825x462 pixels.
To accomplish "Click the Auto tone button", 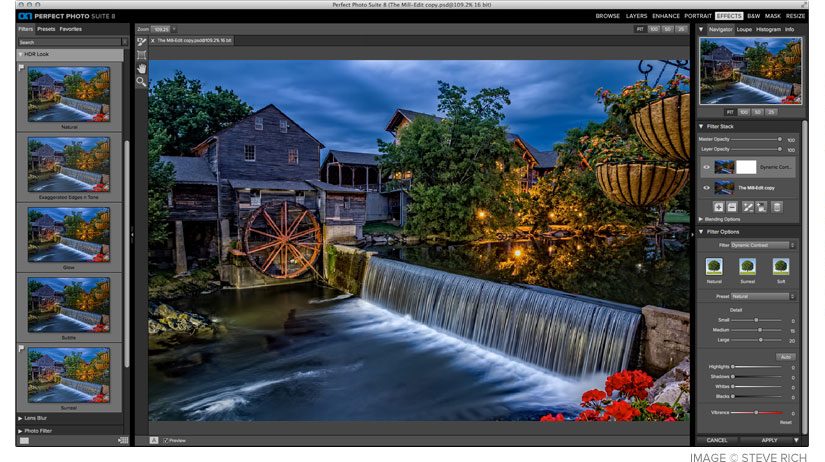I will [x=786, y=357].
